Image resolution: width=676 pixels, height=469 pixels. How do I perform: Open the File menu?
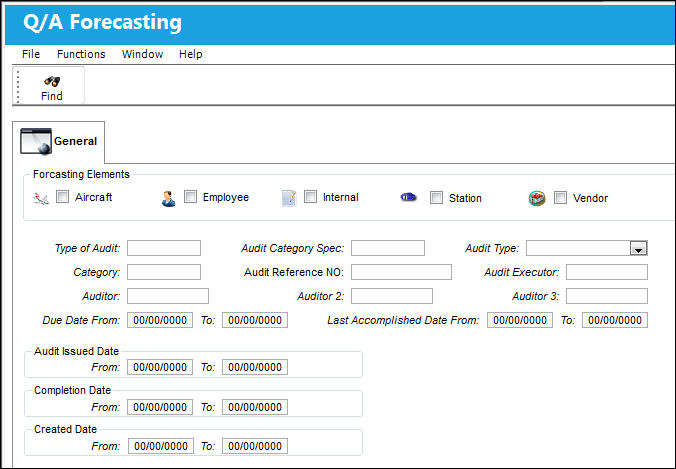[31, 54]
